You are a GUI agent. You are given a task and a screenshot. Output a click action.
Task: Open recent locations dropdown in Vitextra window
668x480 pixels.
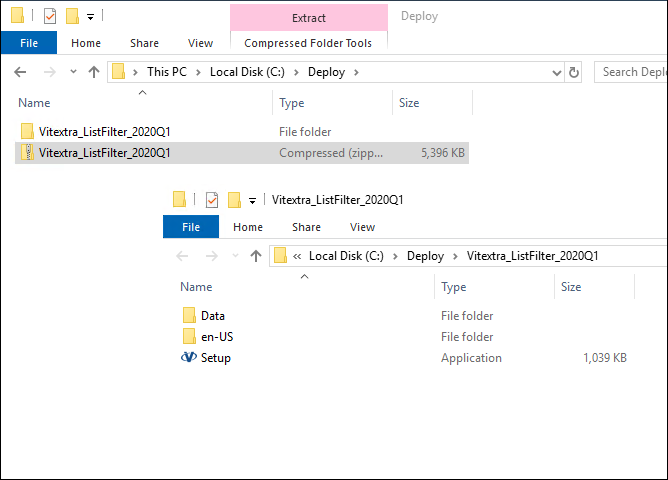pyautogui.click(x=235, y=256)
